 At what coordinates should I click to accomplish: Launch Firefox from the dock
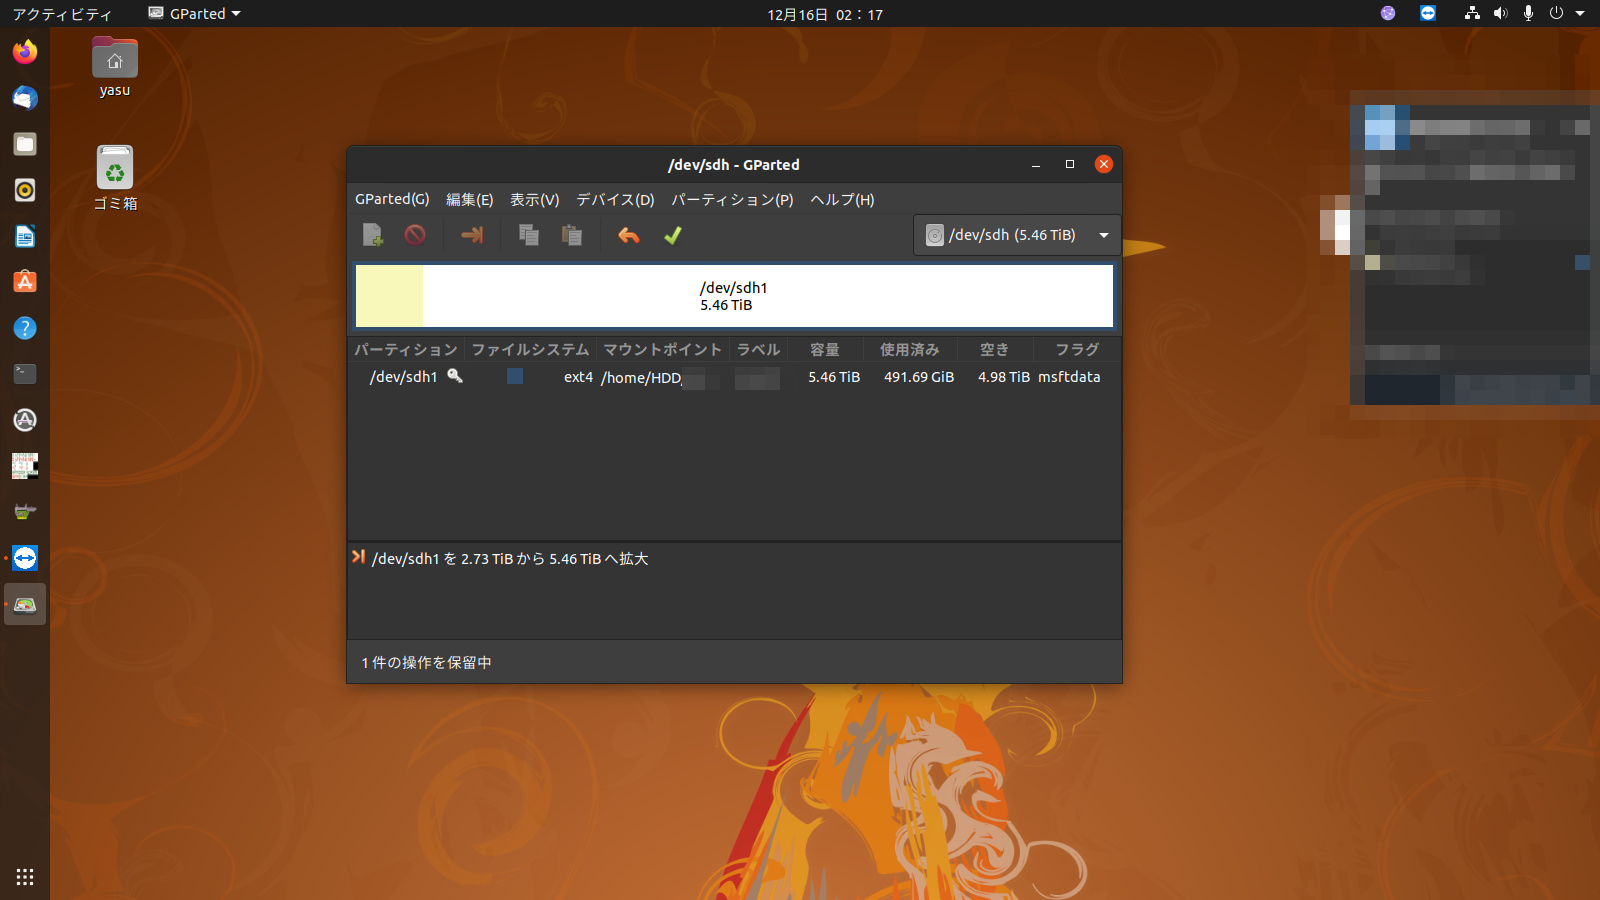(x=25, y=52)
